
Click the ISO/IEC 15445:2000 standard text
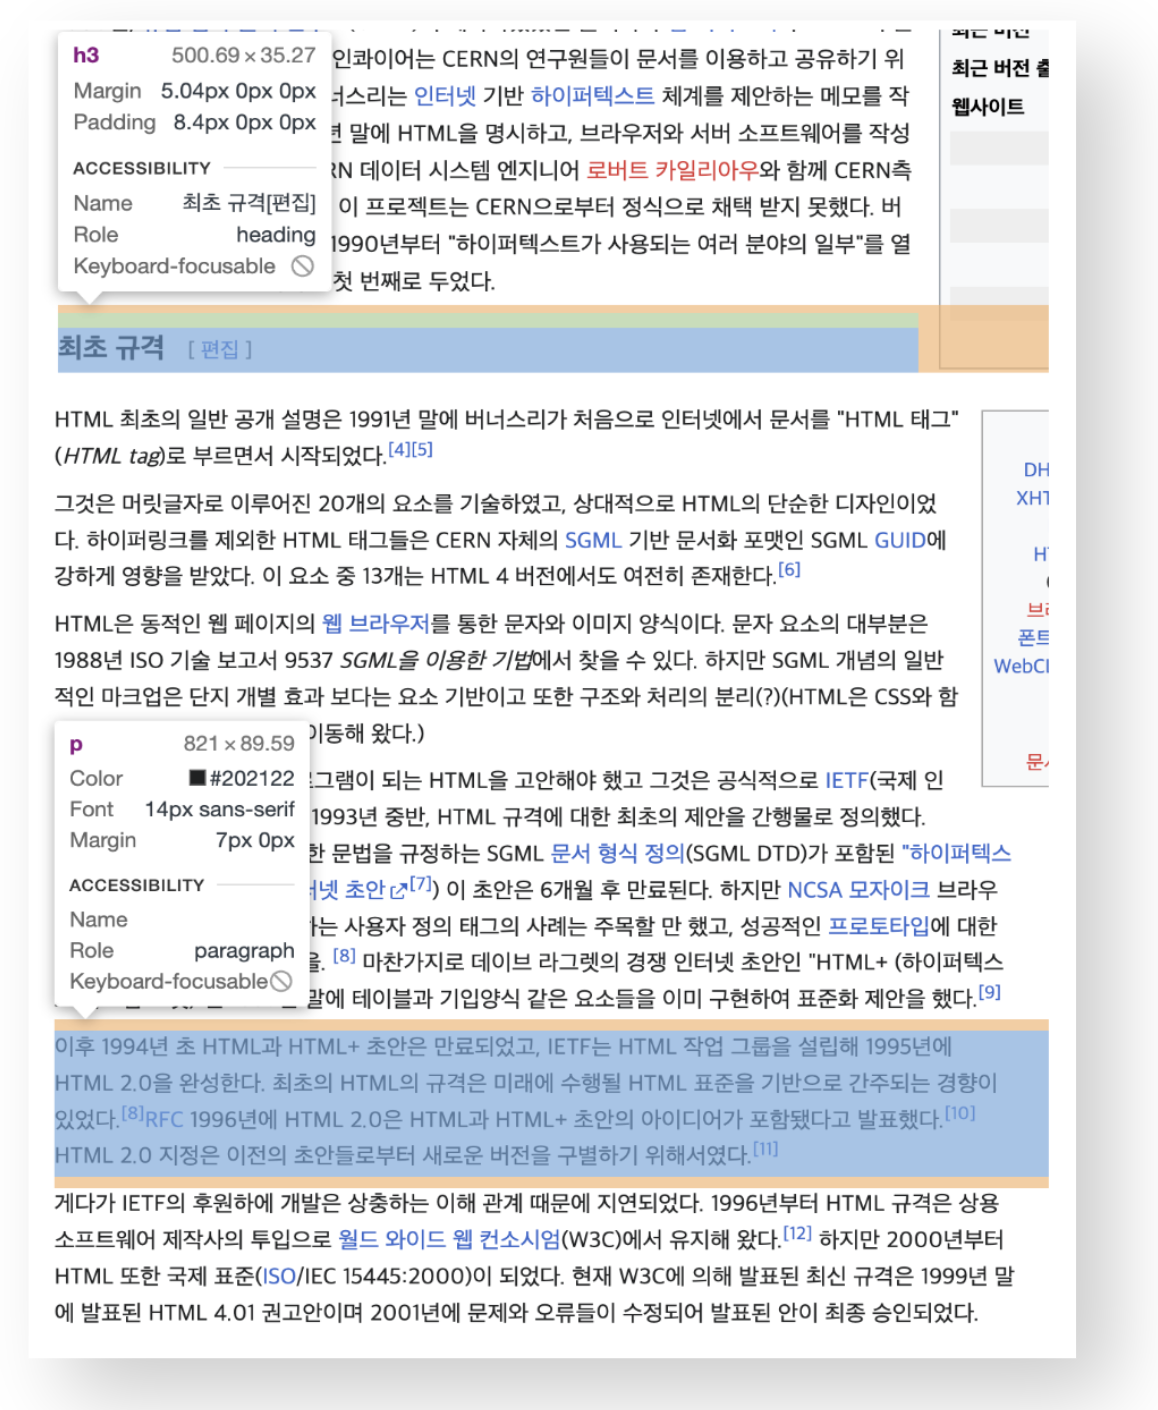pos(366,1276)
